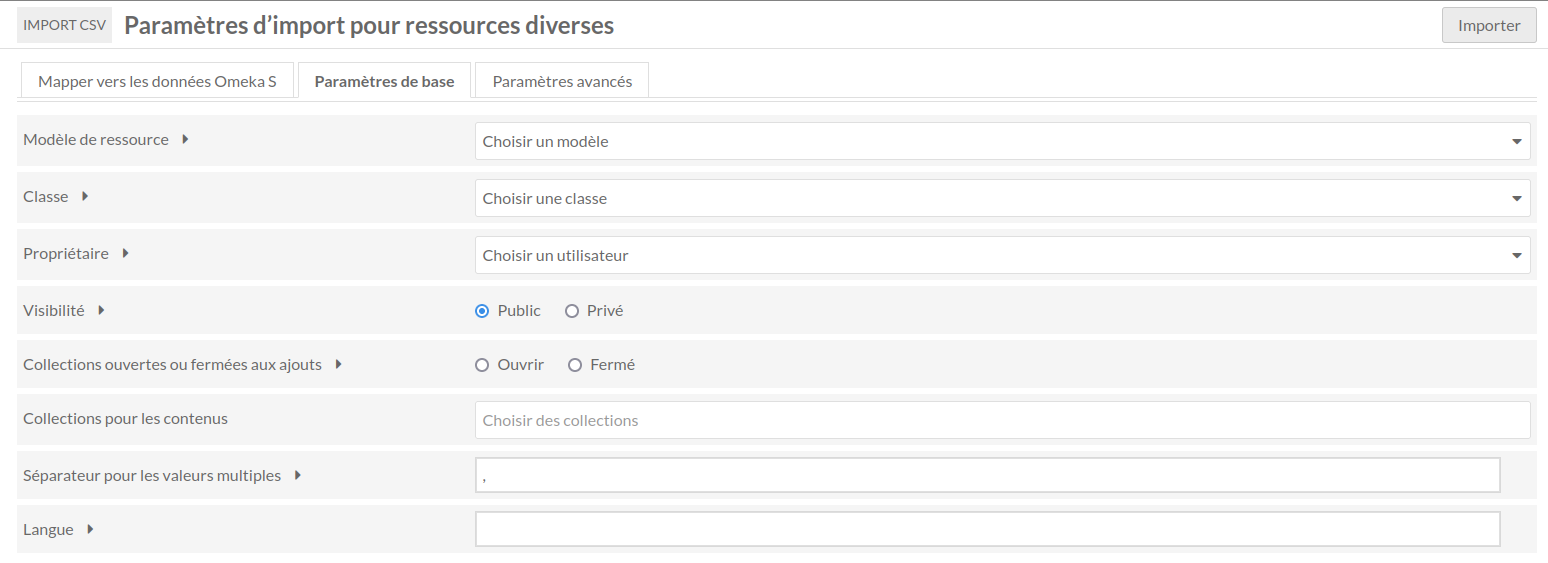This screenshot has height=563, width=1548.
Task: Select the Paramètres de base tab
Action: (384, 81)
